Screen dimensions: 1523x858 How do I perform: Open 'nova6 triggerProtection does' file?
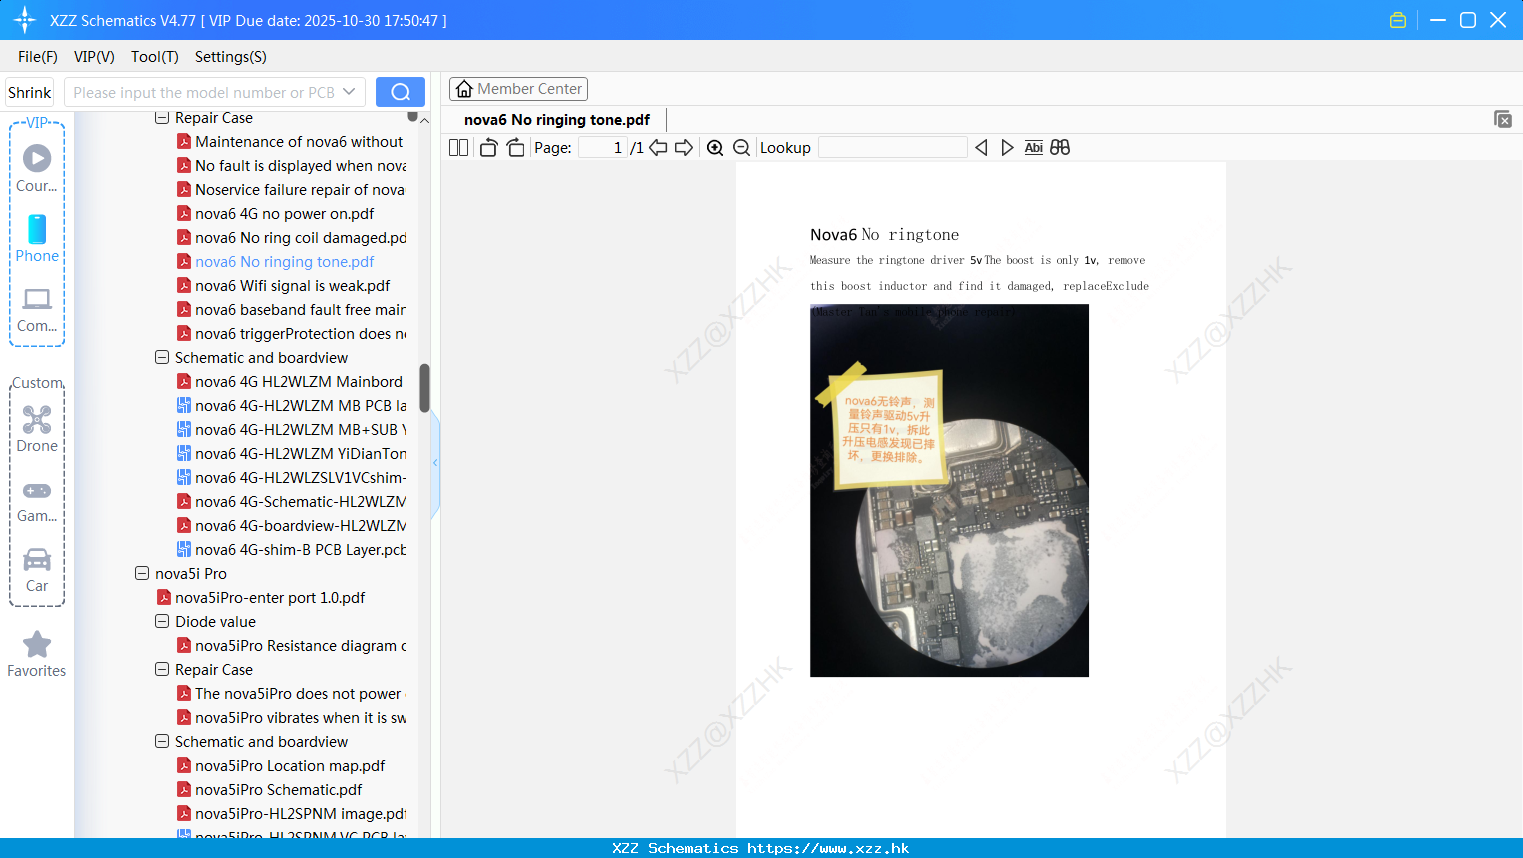(x=291, y=334)
